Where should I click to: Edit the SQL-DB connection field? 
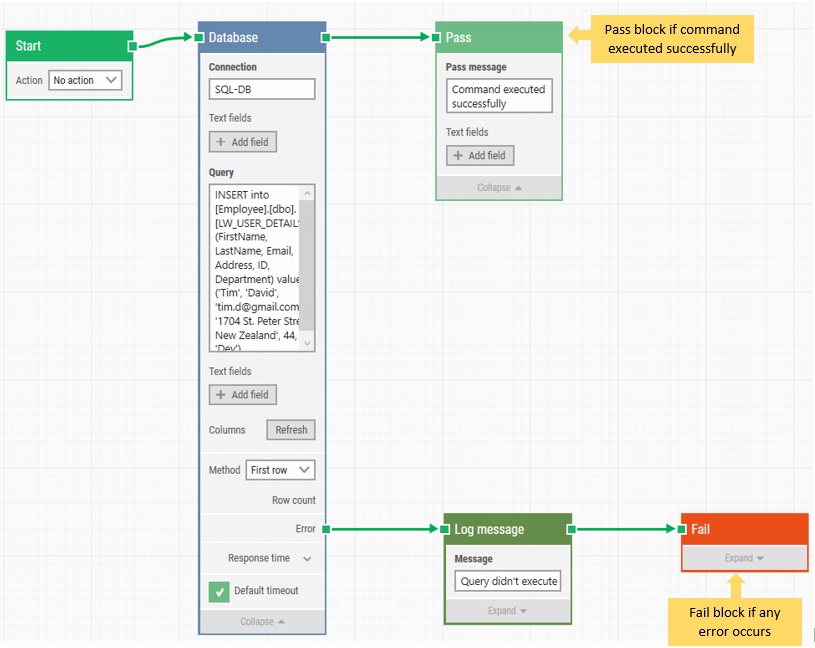tap(260, 89)
